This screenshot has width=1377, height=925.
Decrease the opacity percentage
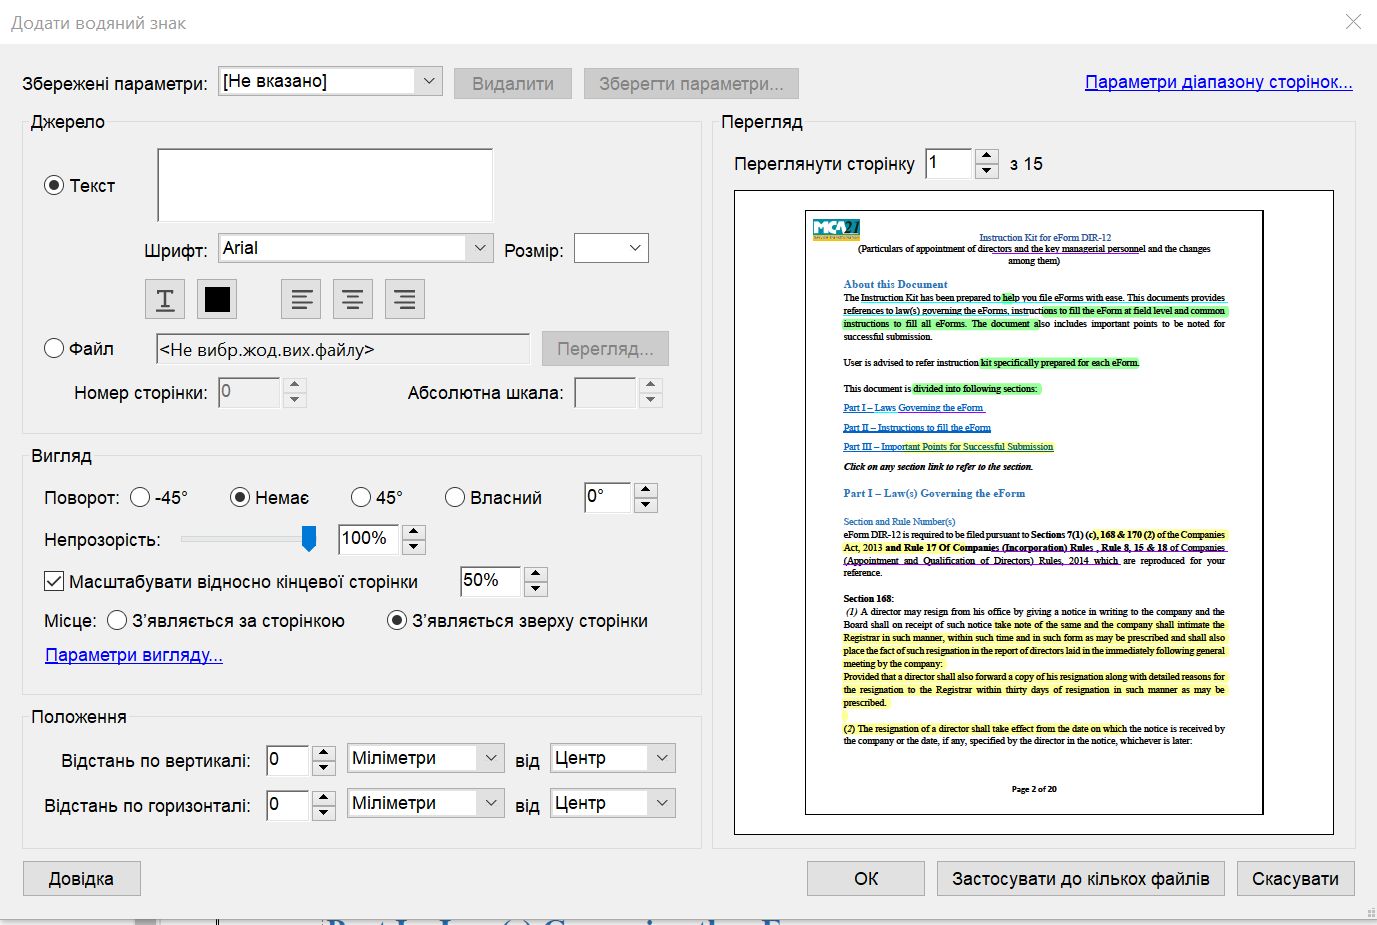coord(414,547)
